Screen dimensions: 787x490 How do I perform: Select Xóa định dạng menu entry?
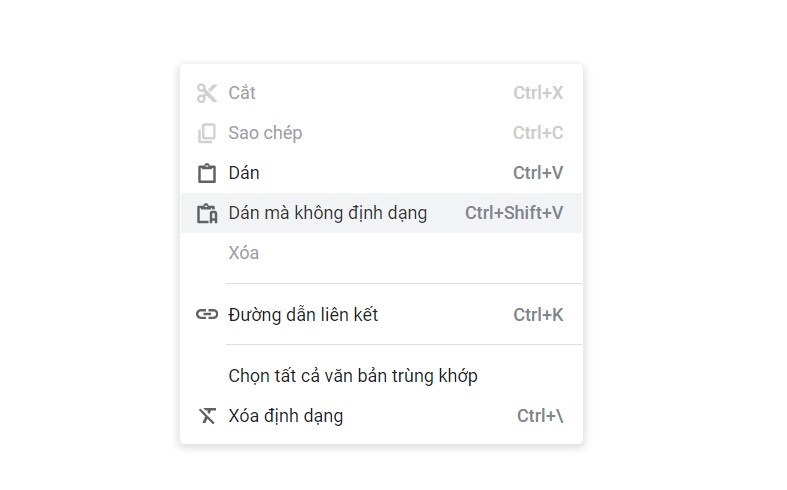pos(381,416)
